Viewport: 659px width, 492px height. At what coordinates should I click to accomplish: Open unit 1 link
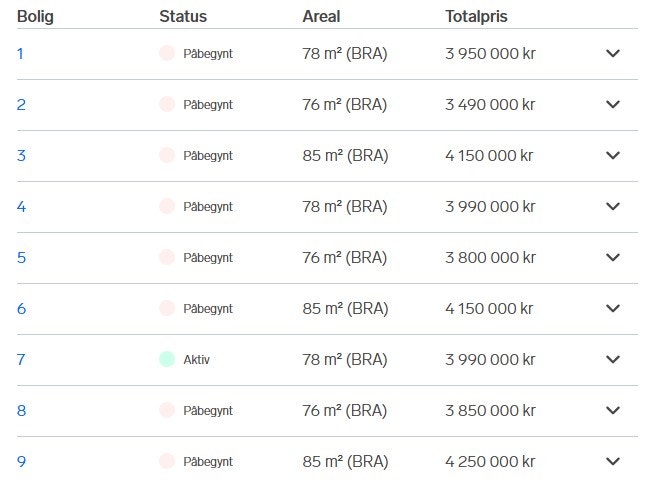[20, 54]
